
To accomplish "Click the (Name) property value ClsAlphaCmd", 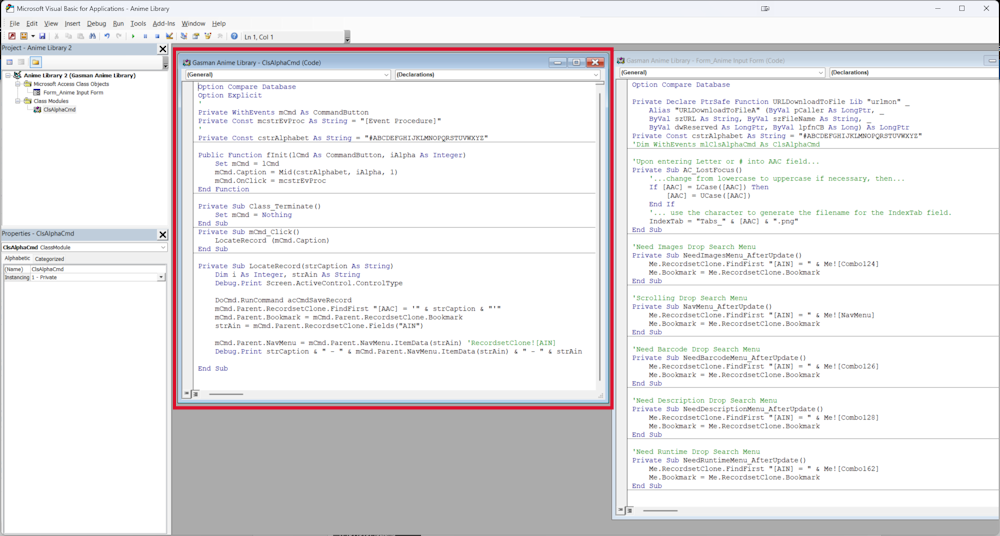I will click(x=98, y=269).
